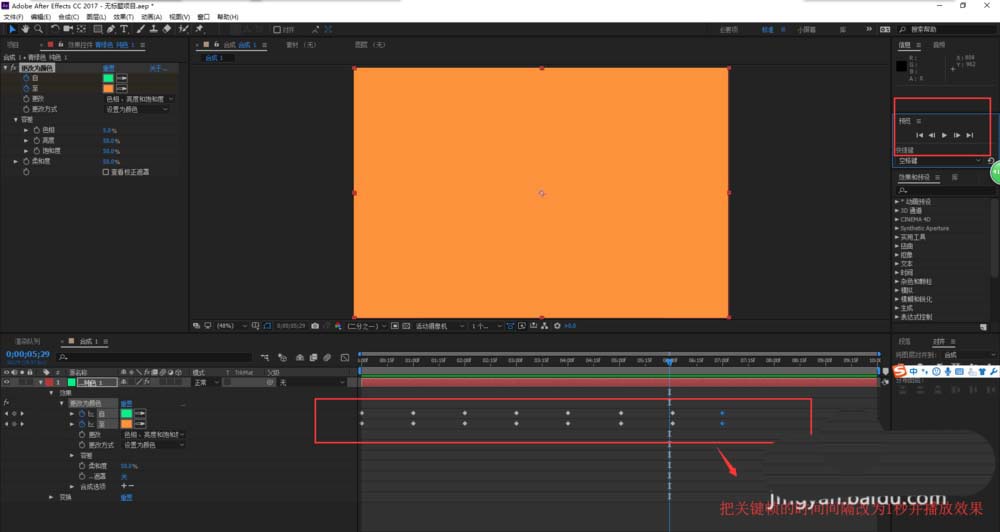Jump to first frame in Preview panel

(x=919, y=135)
